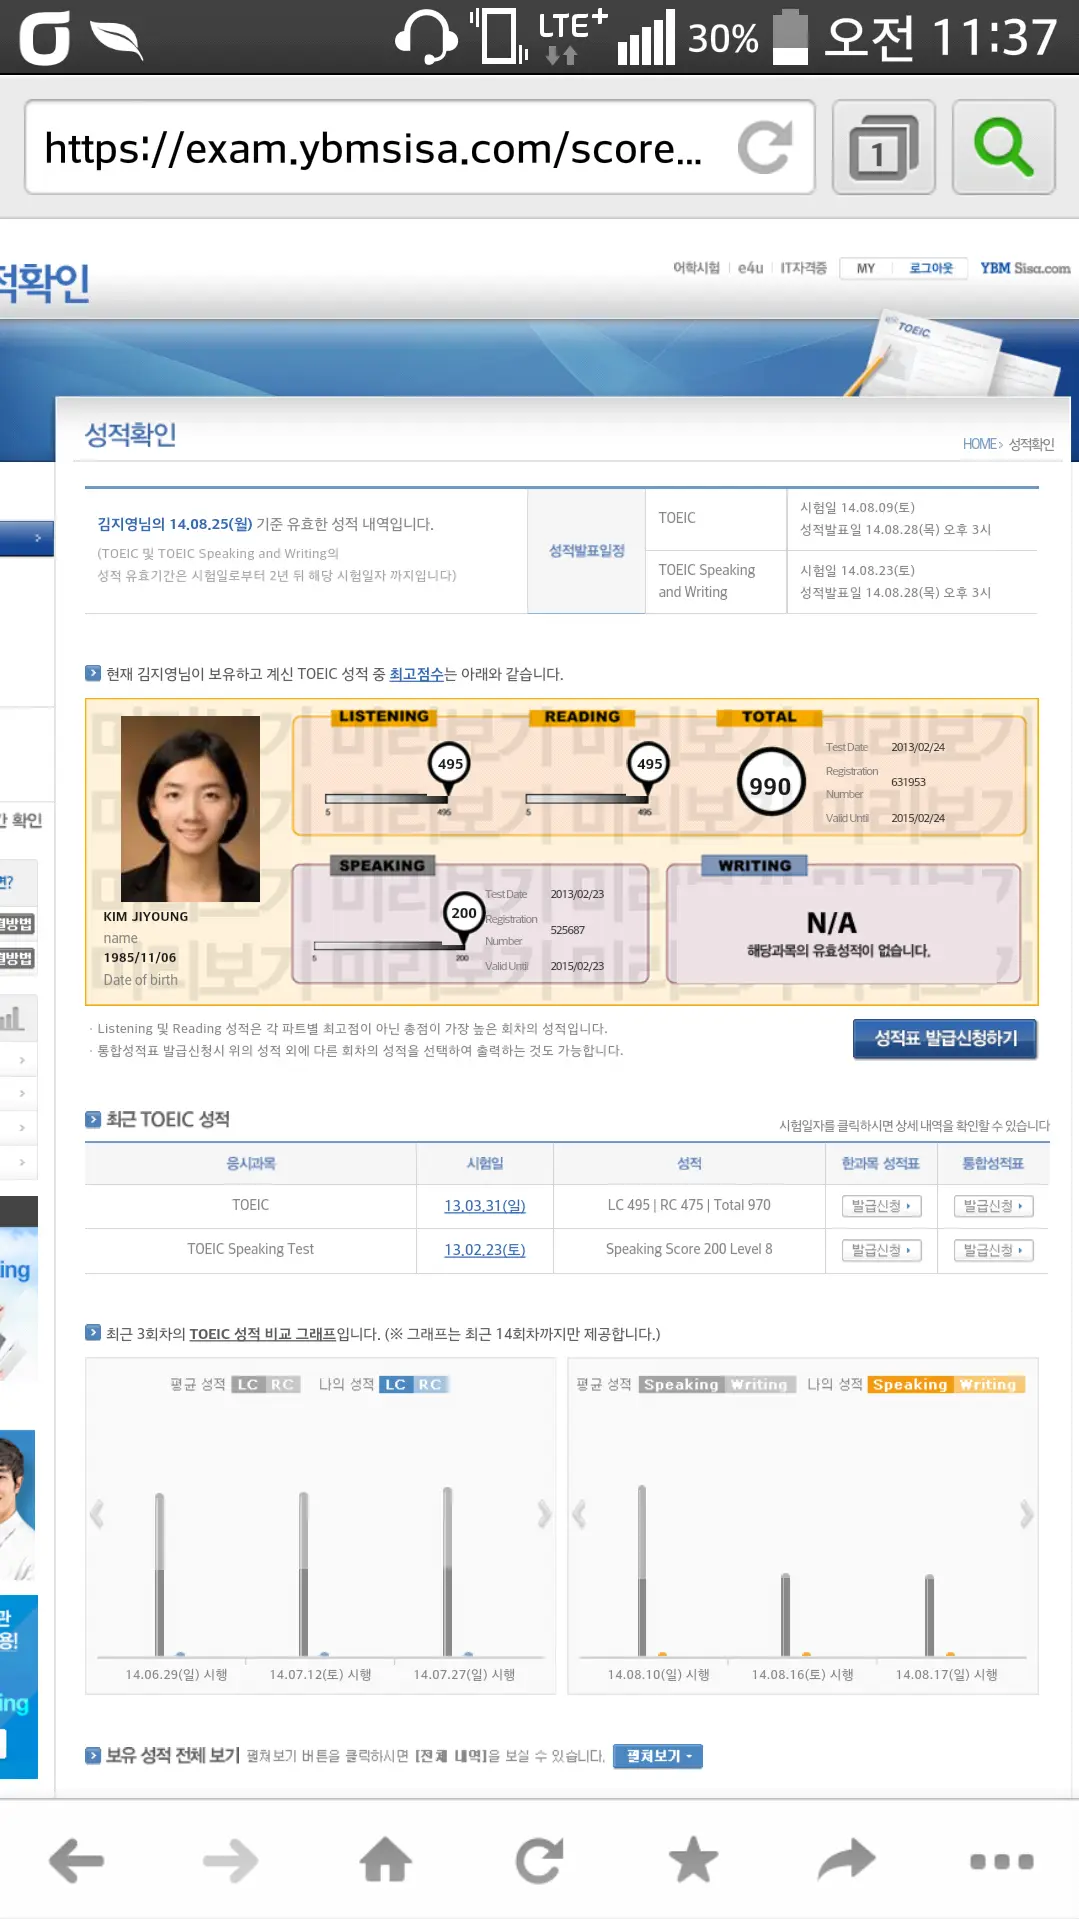
Task: Tap the bottom toolbar refresh icon
Action: [540, 1860]
